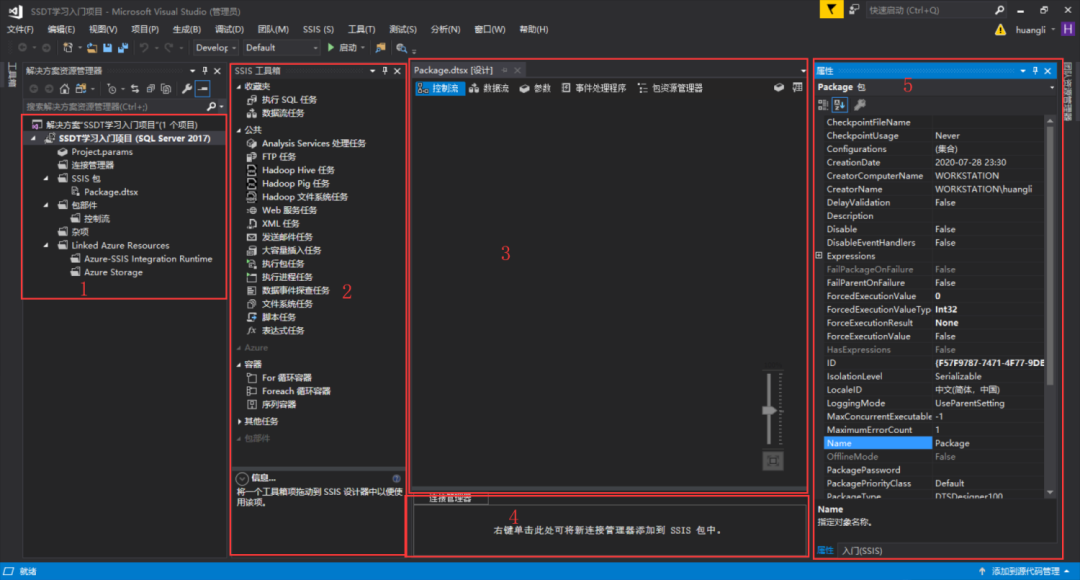Toggle auto-hide pin on Properties panel
Screen dimensions: 1080x580
[1035, 71]
